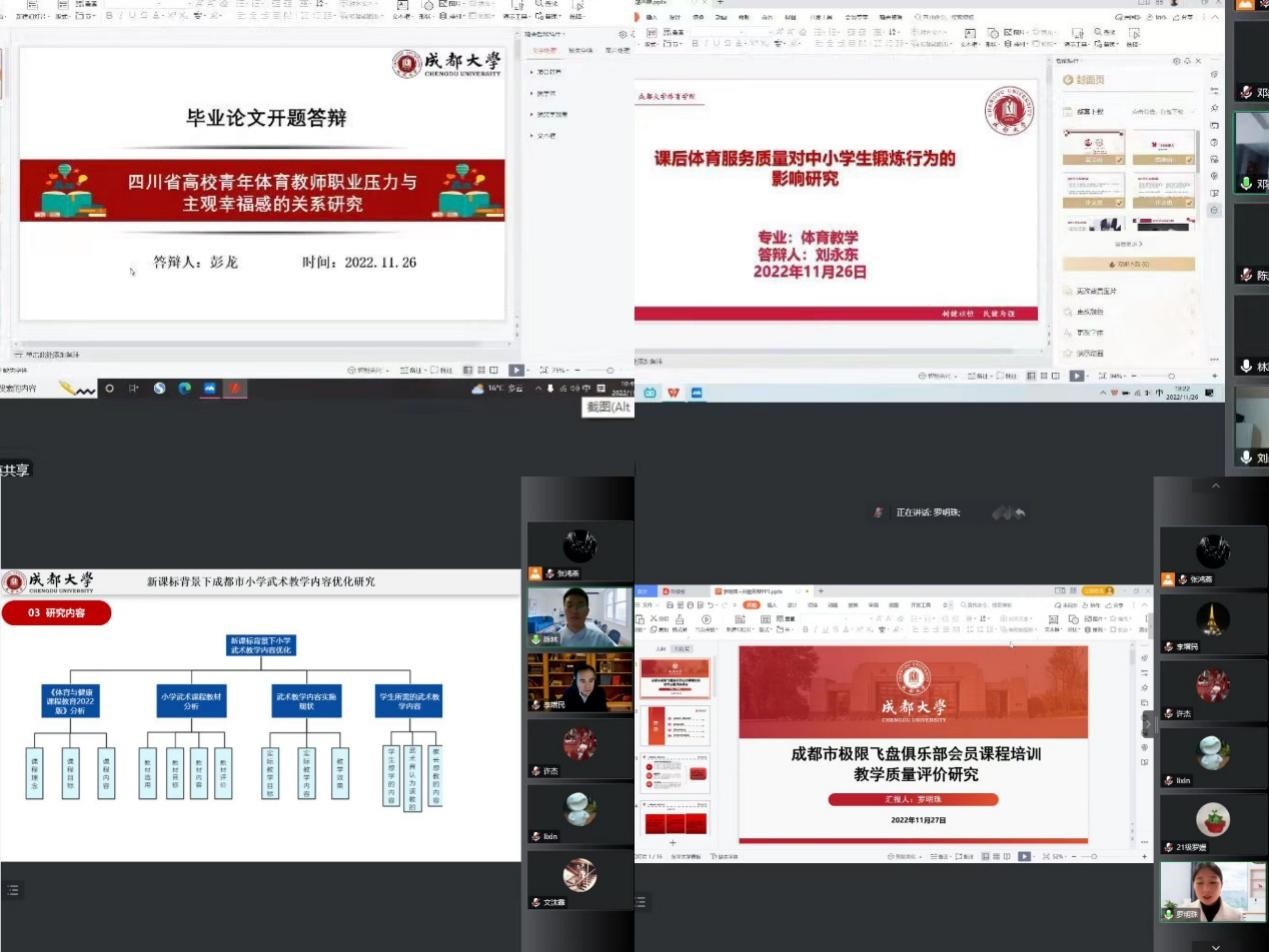Undo last action in 罗明珠 window toolbar

tap(710, 605)
